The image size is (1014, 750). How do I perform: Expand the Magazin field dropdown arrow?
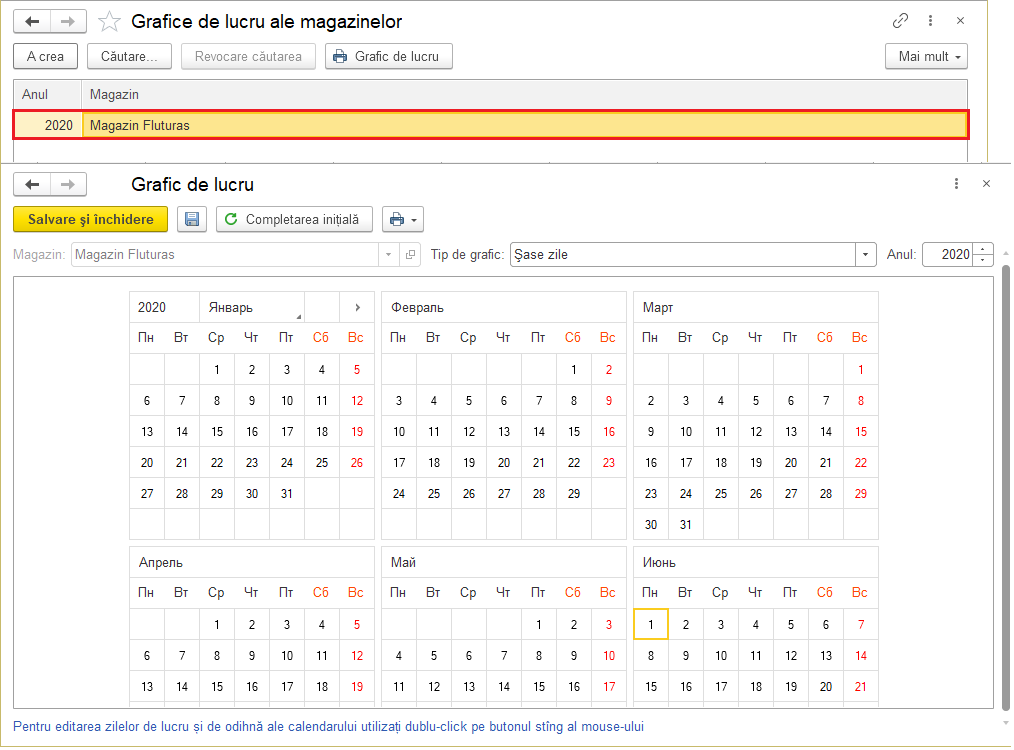click(389, 255)
